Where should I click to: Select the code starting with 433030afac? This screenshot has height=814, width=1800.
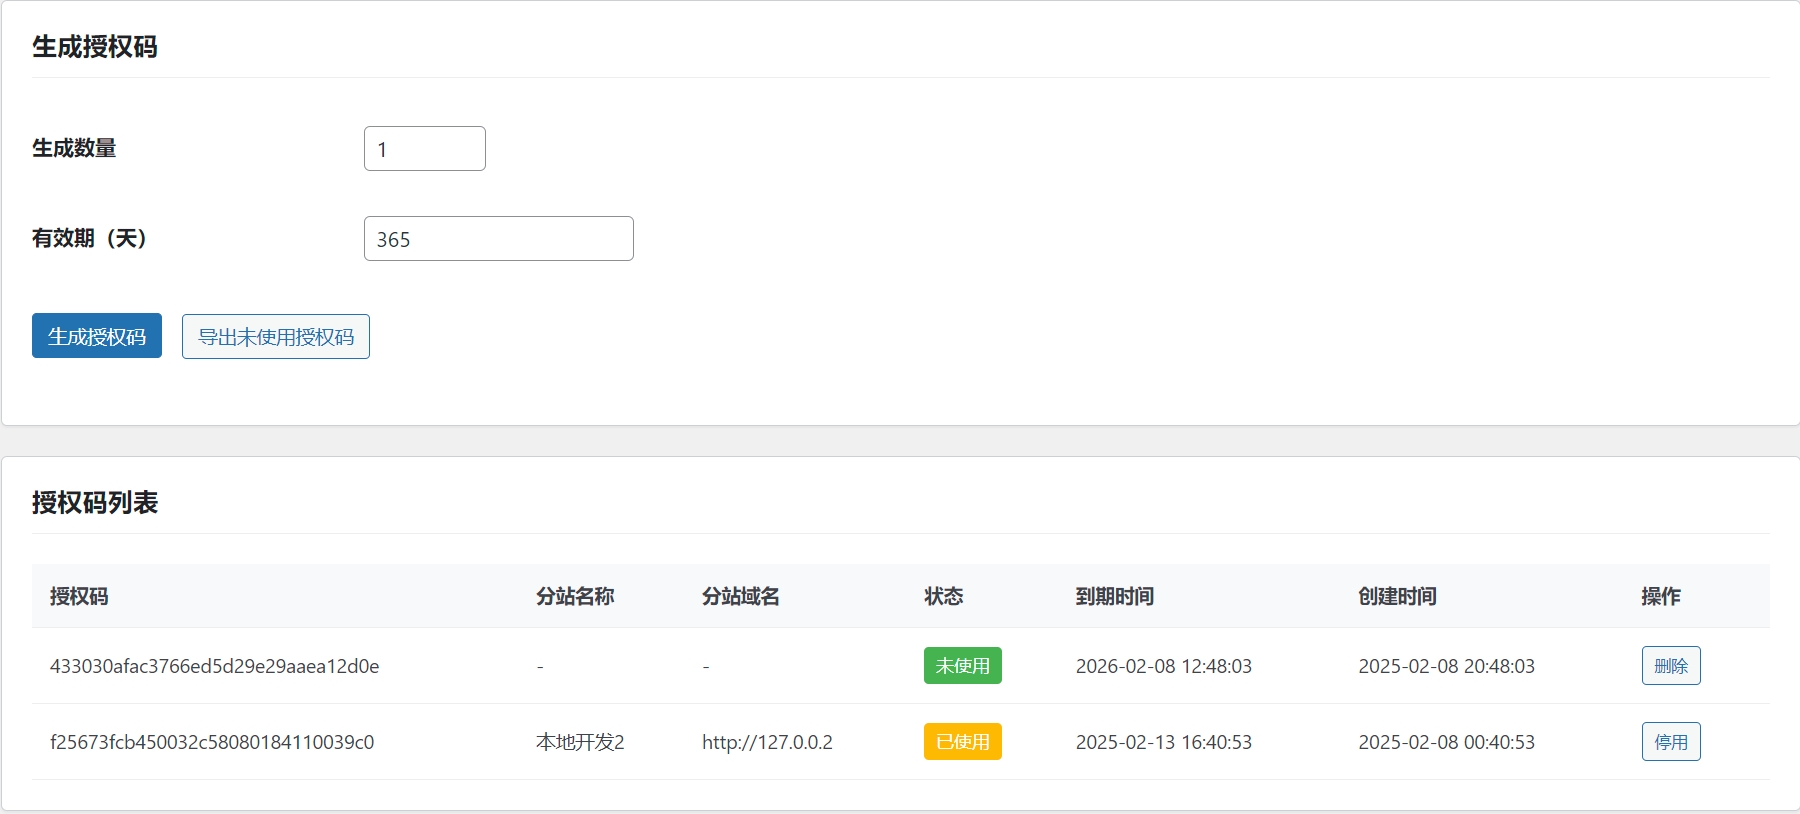point(214,667)
